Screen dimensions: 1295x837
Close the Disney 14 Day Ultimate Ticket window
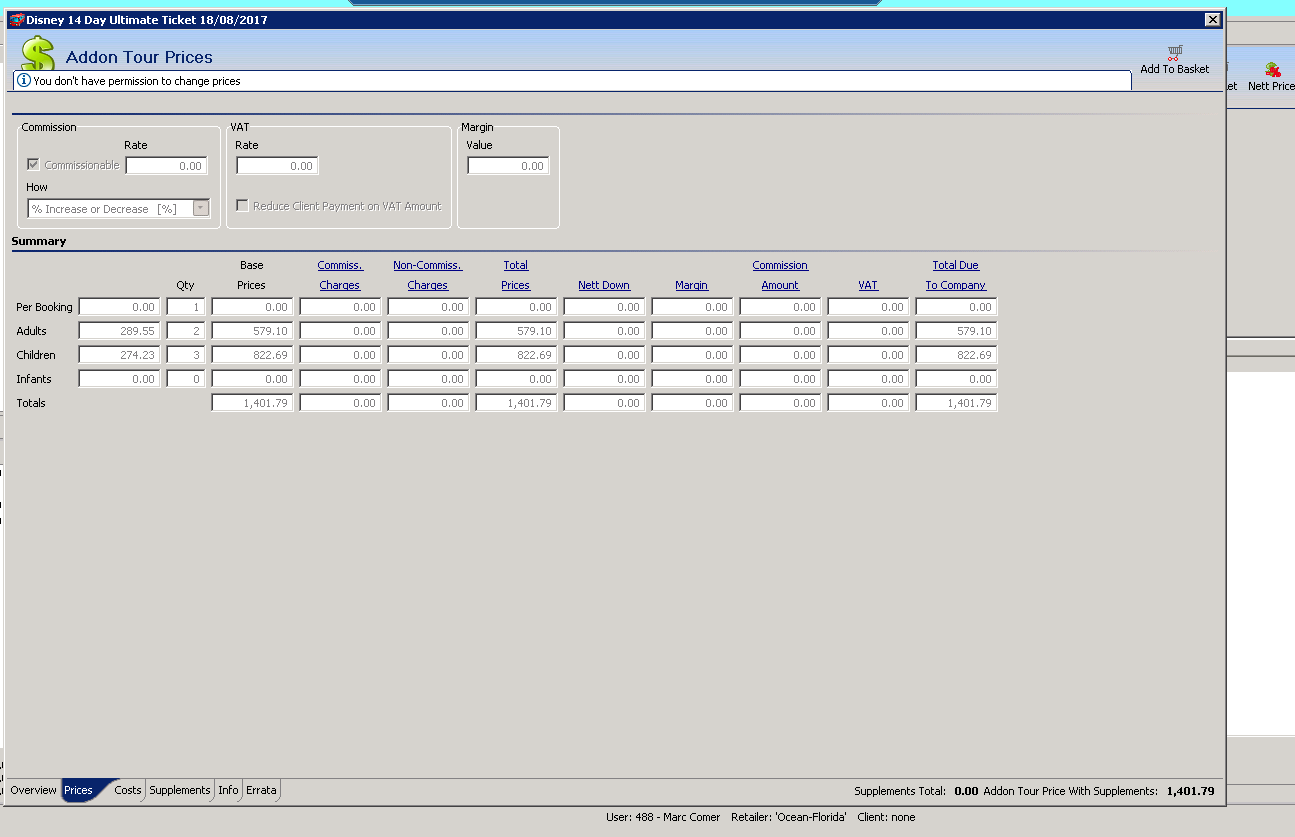click(x=1212, y=20)
